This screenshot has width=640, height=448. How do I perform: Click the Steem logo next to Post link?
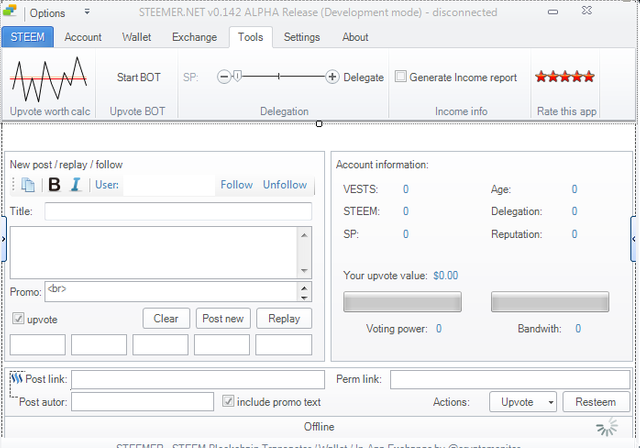[x=17, y=379]
